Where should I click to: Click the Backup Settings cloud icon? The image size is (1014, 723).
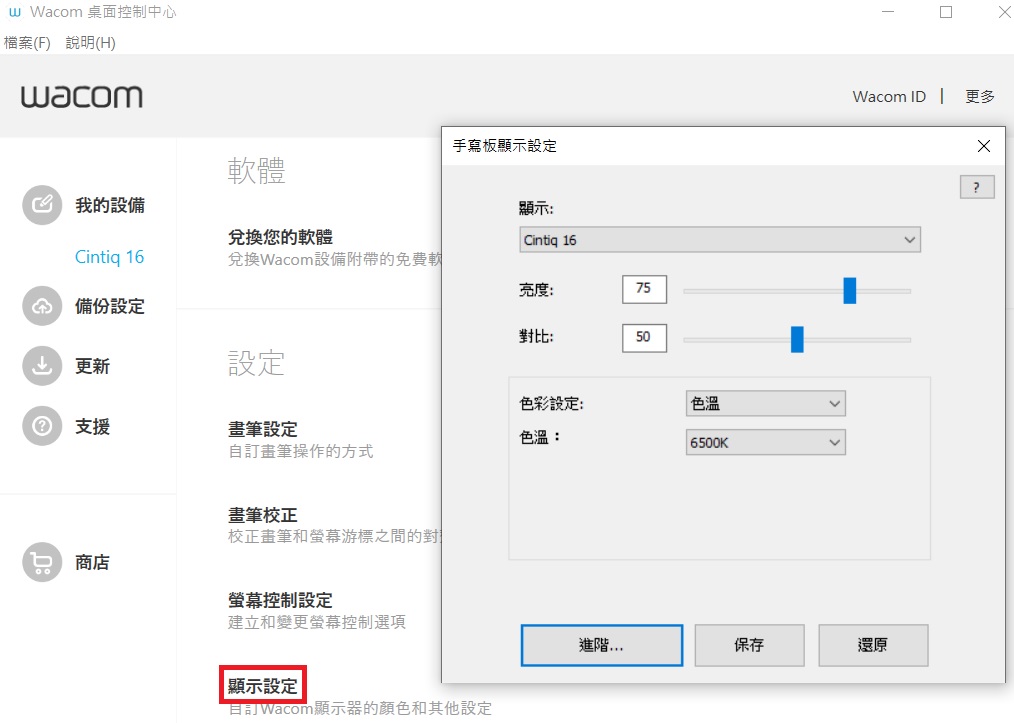[42, 306]
